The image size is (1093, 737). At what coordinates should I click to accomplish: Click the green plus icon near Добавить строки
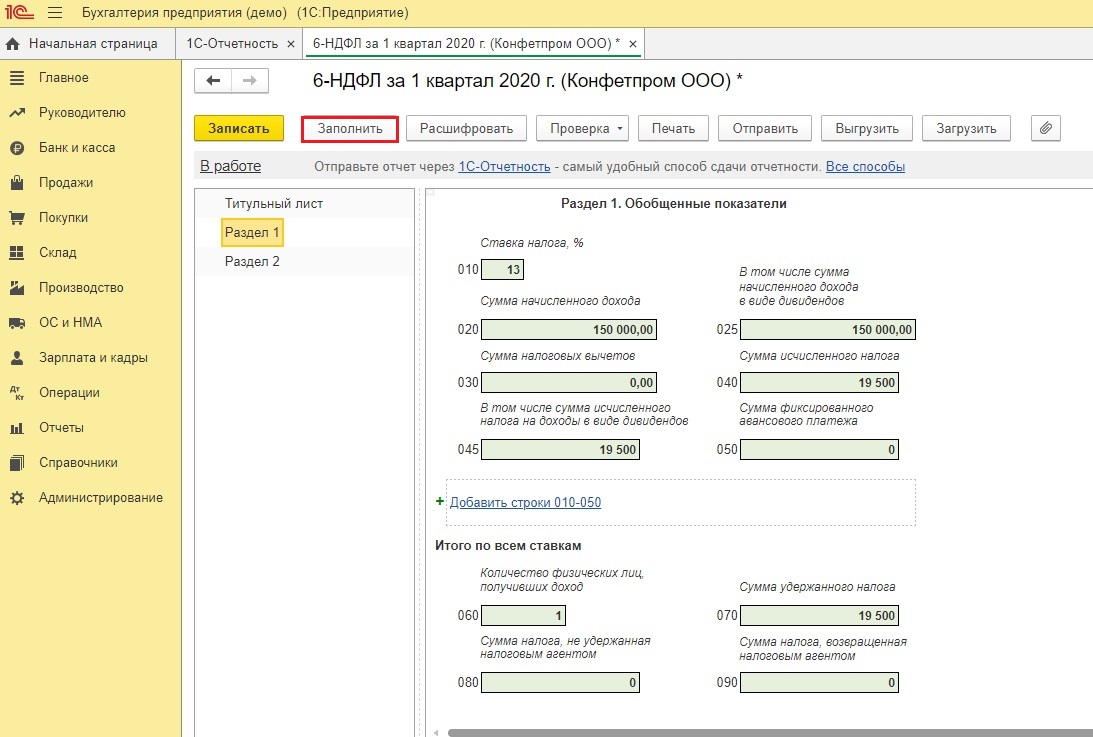coord(440,501)
